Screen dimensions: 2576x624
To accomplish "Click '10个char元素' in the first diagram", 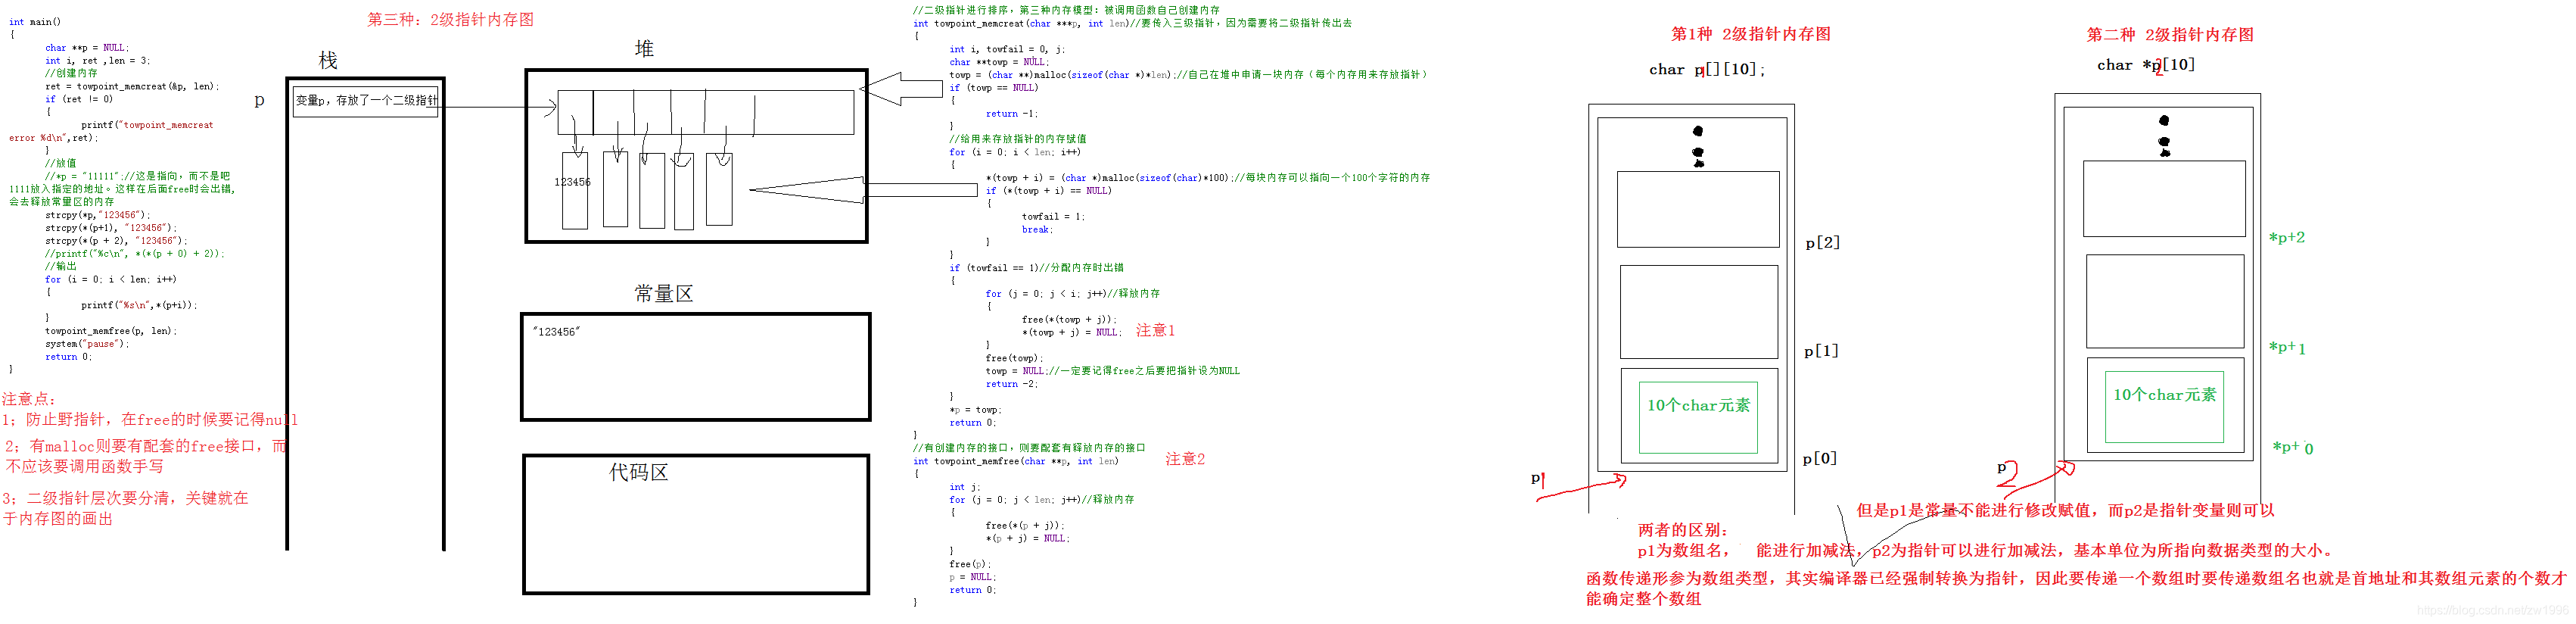I will pyautogui.click(x=1699, y=406).
